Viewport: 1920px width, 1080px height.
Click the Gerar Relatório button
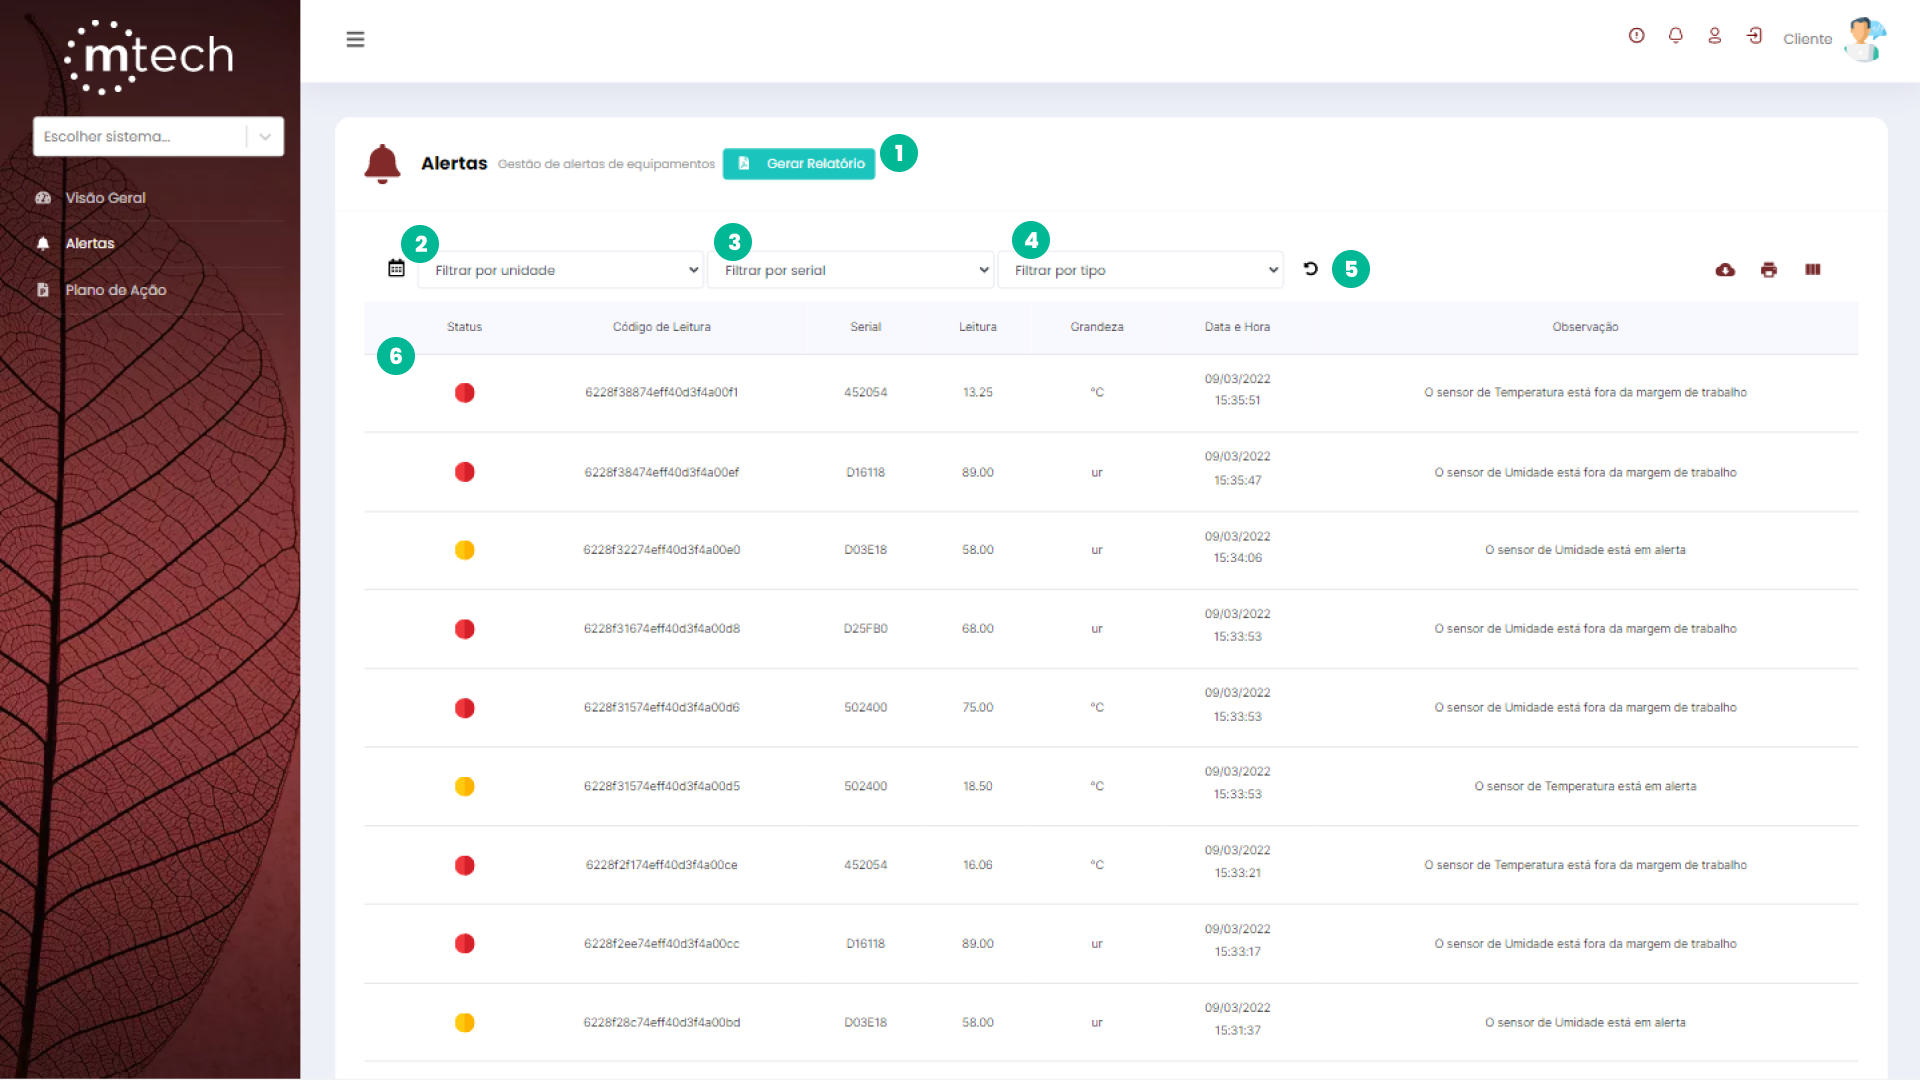(799, 163)
